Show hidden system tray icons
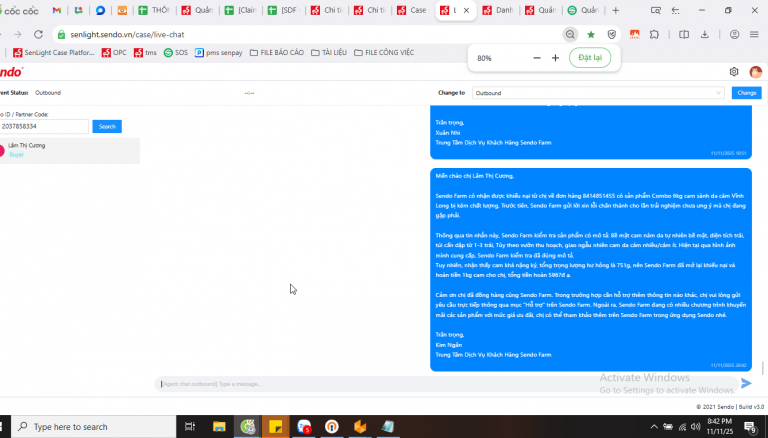The height and width of the screenshot is (438, 768). click(x=654, y=427)
